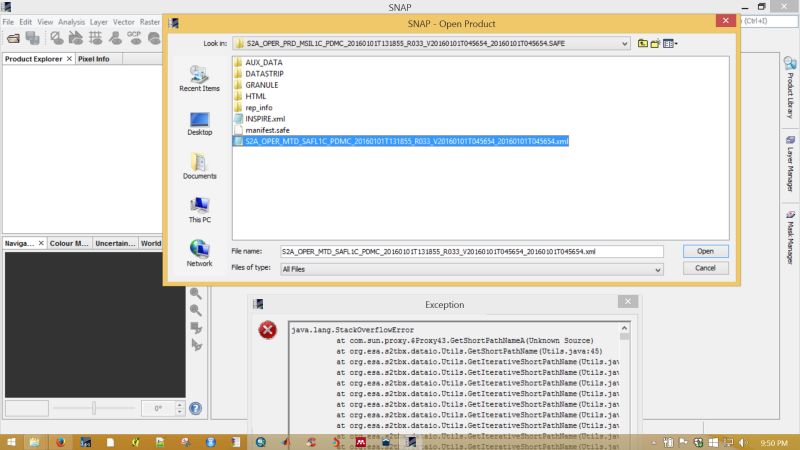800x450 pixels.
Task: Open the Layer menu
Action: pyautogui.click(x=98, y=22)
